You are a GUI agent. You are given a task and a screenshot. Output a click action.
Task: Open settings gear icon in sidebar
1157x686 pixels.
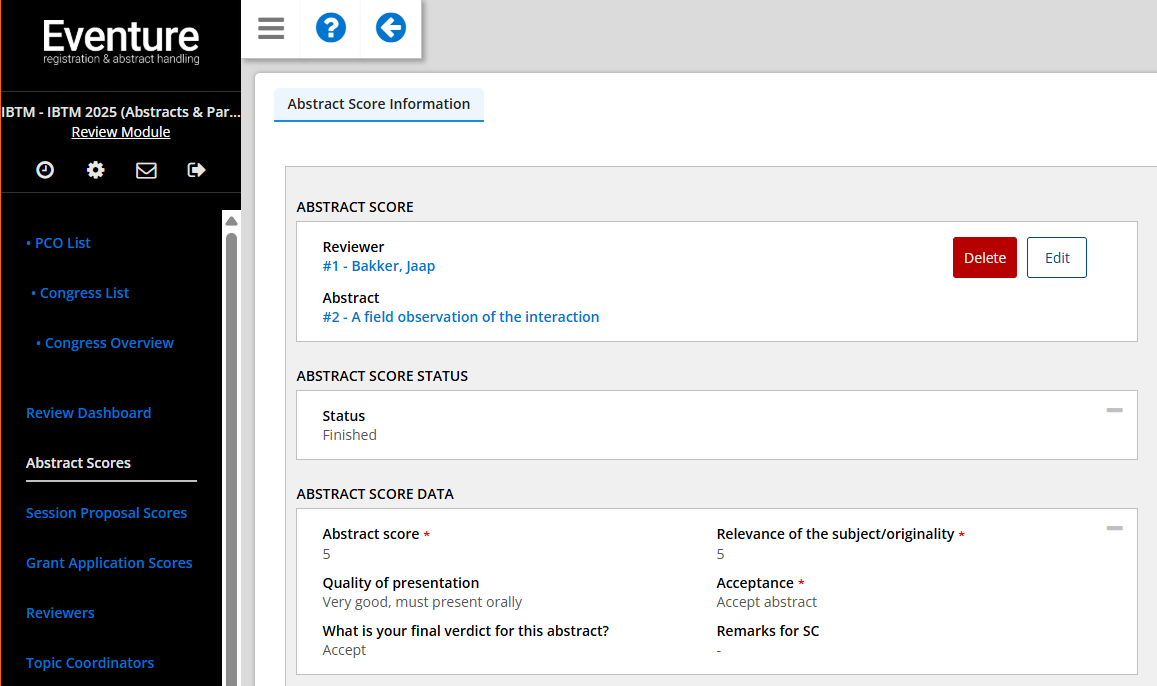pos(95,170)
